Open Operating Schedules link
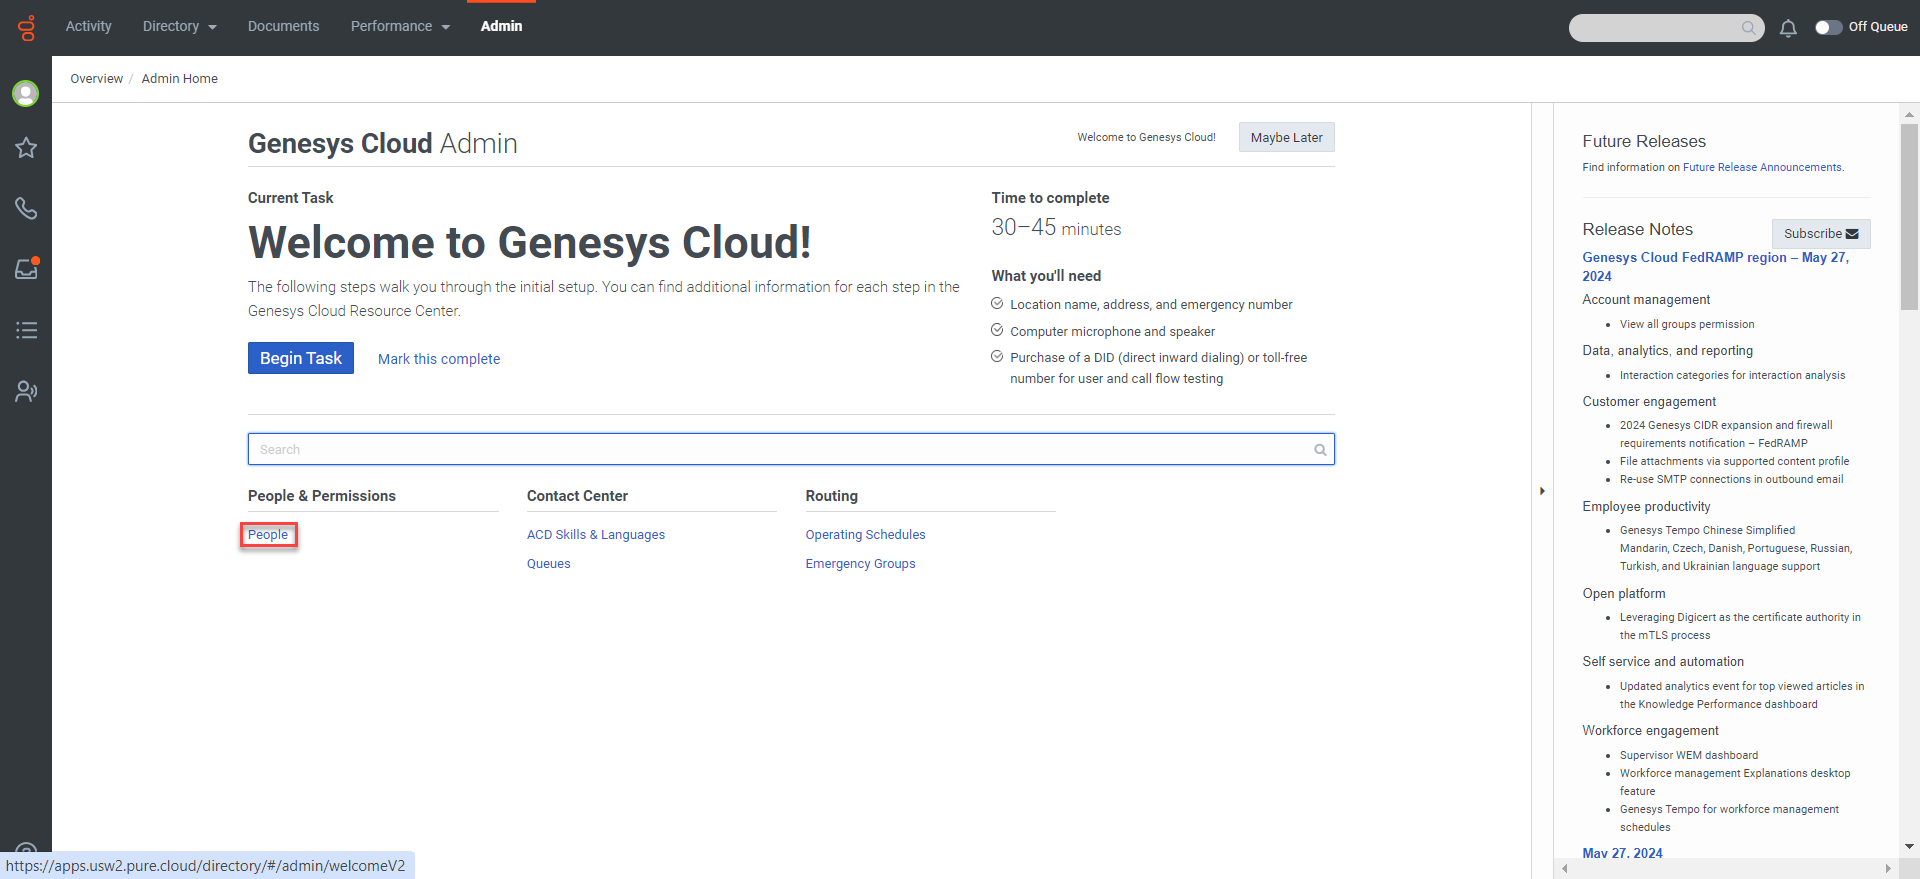The height and width of the screenshot is (879, 1920). pyautogui.click(x=866, y=535)
